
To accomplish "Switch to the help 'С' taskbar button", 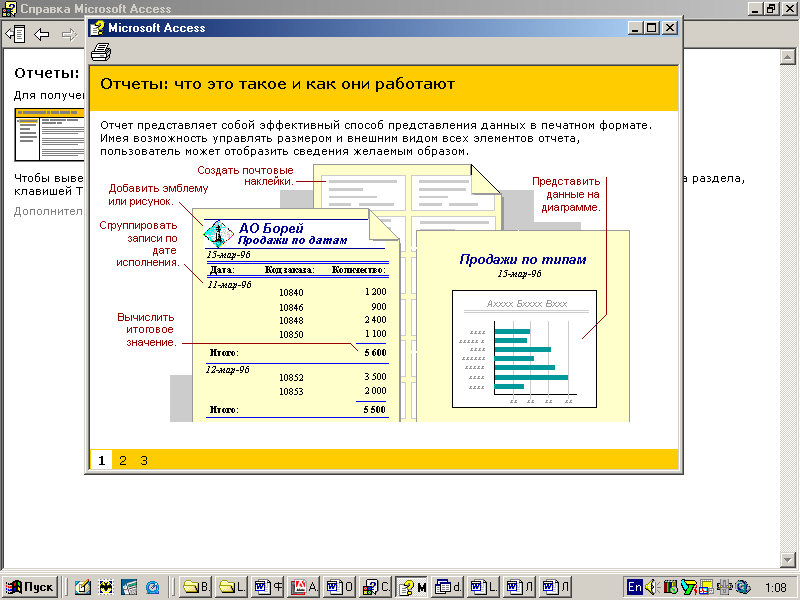I will pyautogui.click(x=376, y=587).
